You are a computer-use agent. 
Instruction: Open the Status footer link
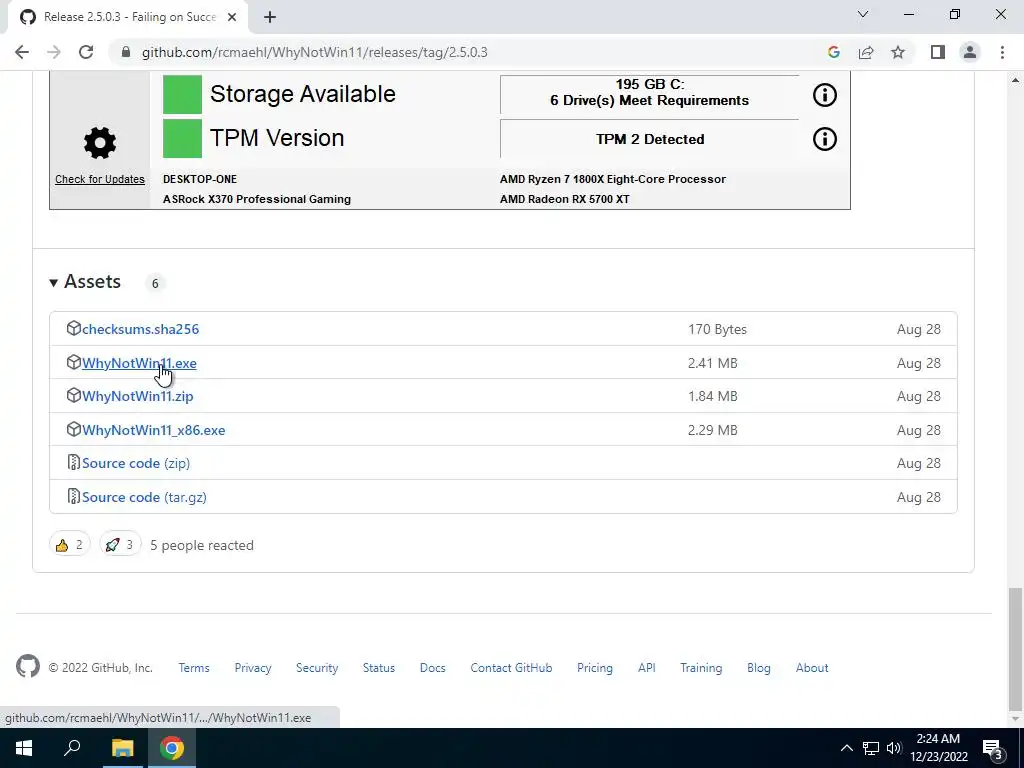[x=379, y=668]
